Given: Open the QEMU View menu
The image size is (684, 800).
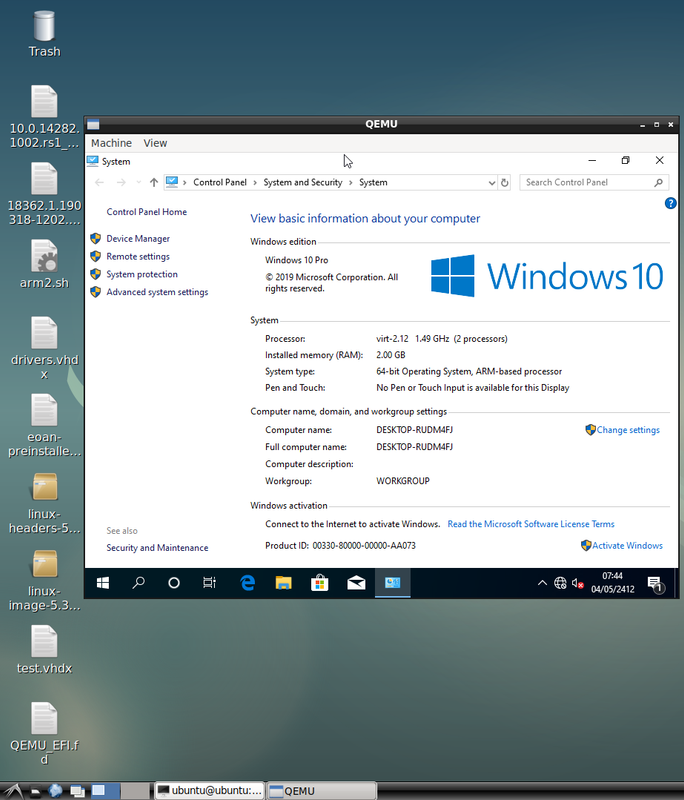Looking at the screenshot, I should coord(155,143).
